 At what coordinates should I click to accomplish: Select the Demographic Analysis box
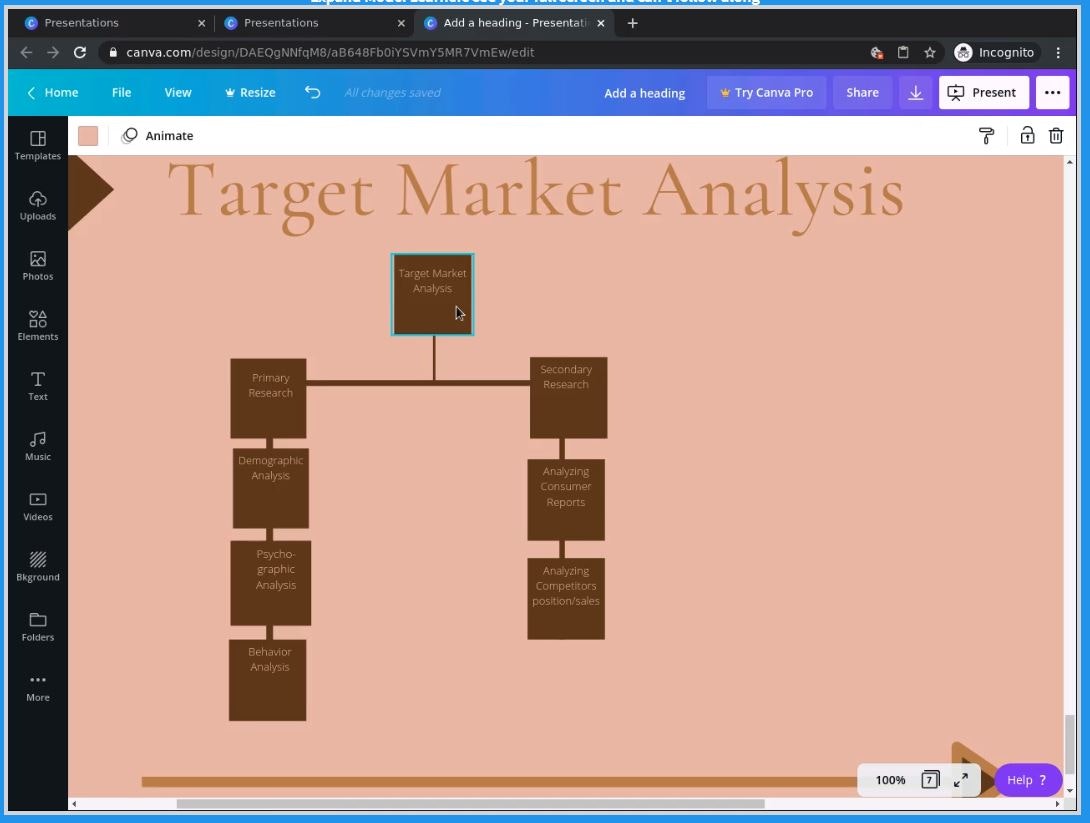point(270,488)
